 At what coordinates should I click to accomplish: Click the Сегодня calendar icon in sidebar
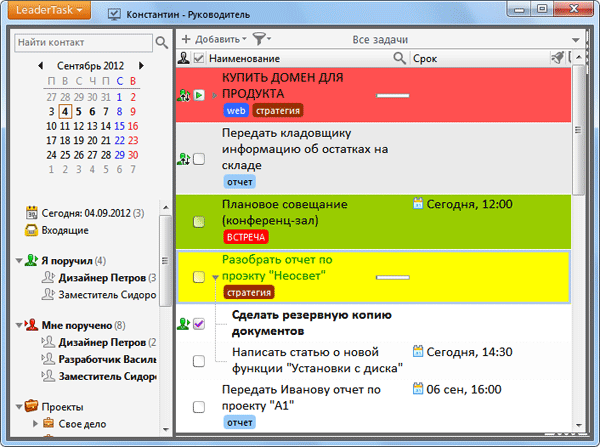click(32, 212)
